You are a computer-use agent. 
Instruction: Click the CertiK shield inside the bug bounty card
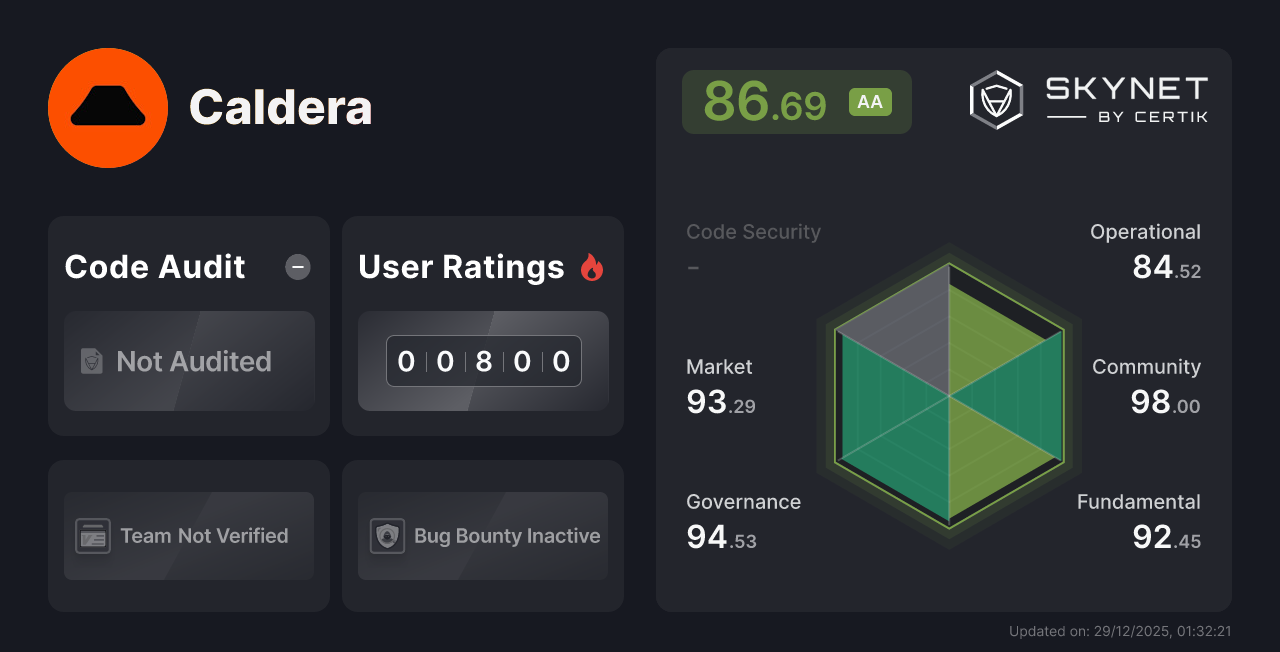[388, 536]
